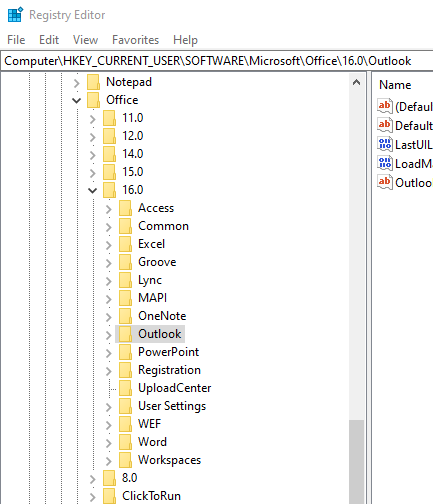Select the OneNote folder icon
The height and width of the screenshot is (504, 433).
tap(125, 316)
